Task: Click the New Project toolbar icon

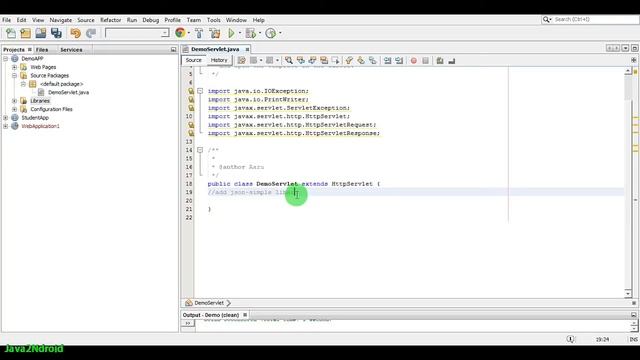Action: [x=25, y=33]
